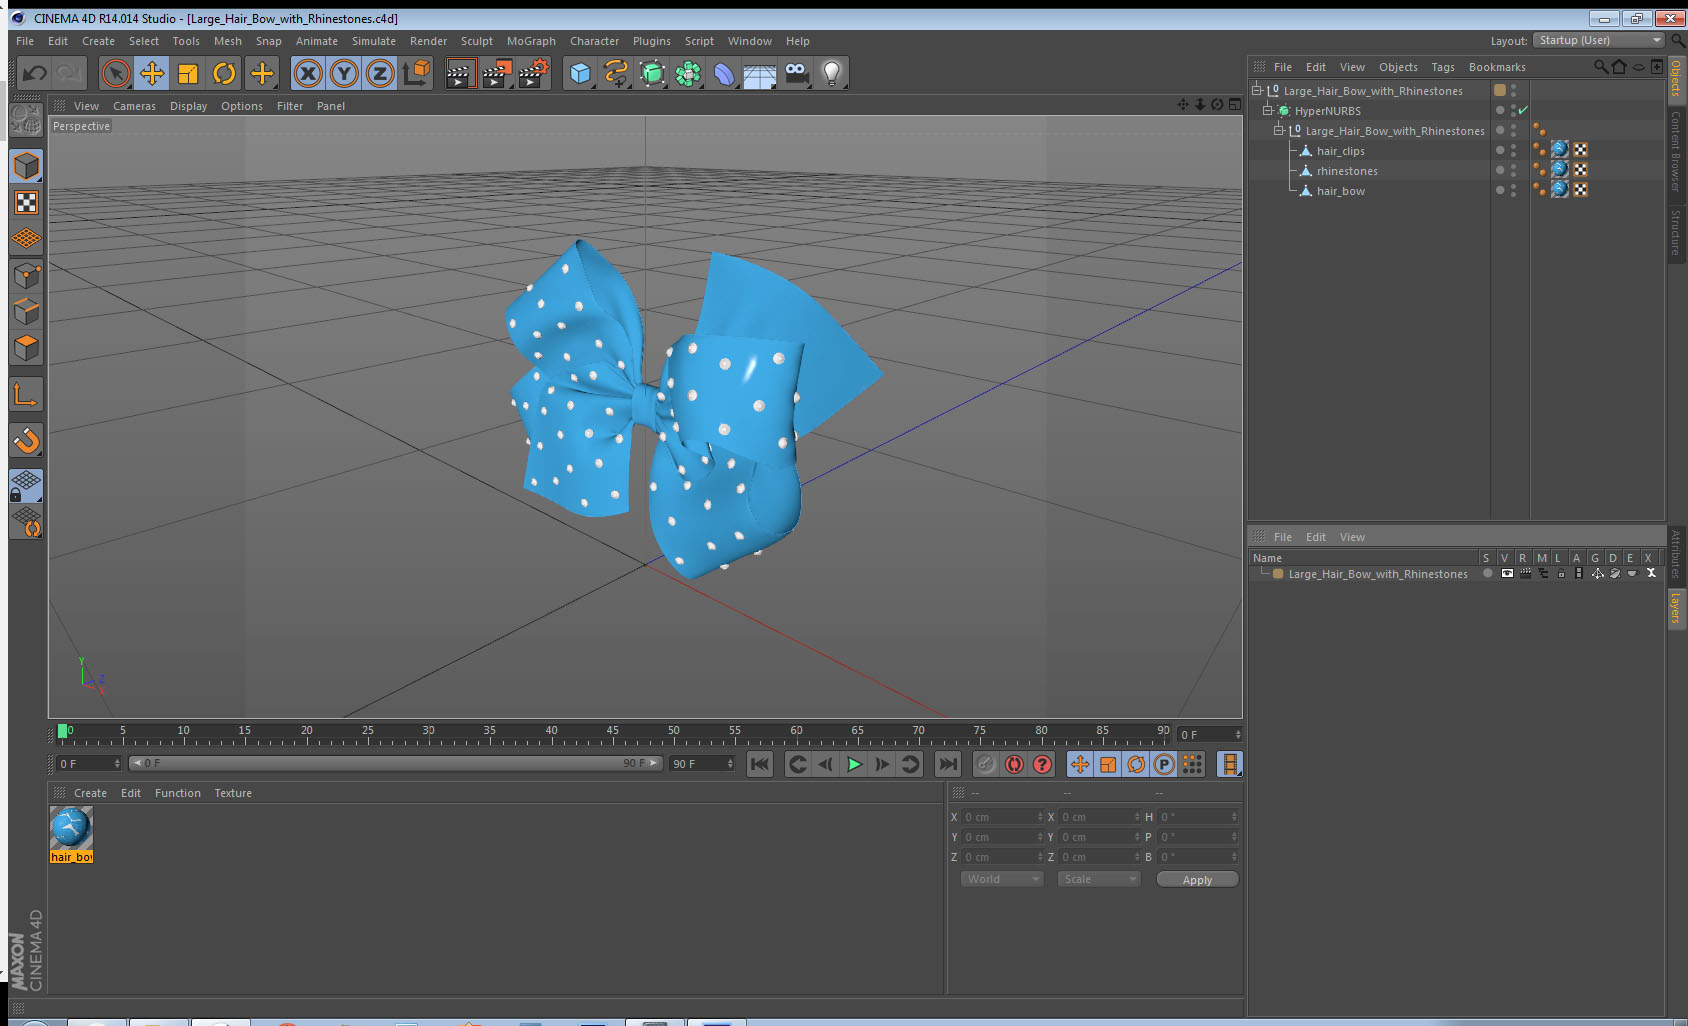Viewport: 1688px width, 1026px height.
Task: Render to Picture Viewer
Action: click(x=497, y=73)
